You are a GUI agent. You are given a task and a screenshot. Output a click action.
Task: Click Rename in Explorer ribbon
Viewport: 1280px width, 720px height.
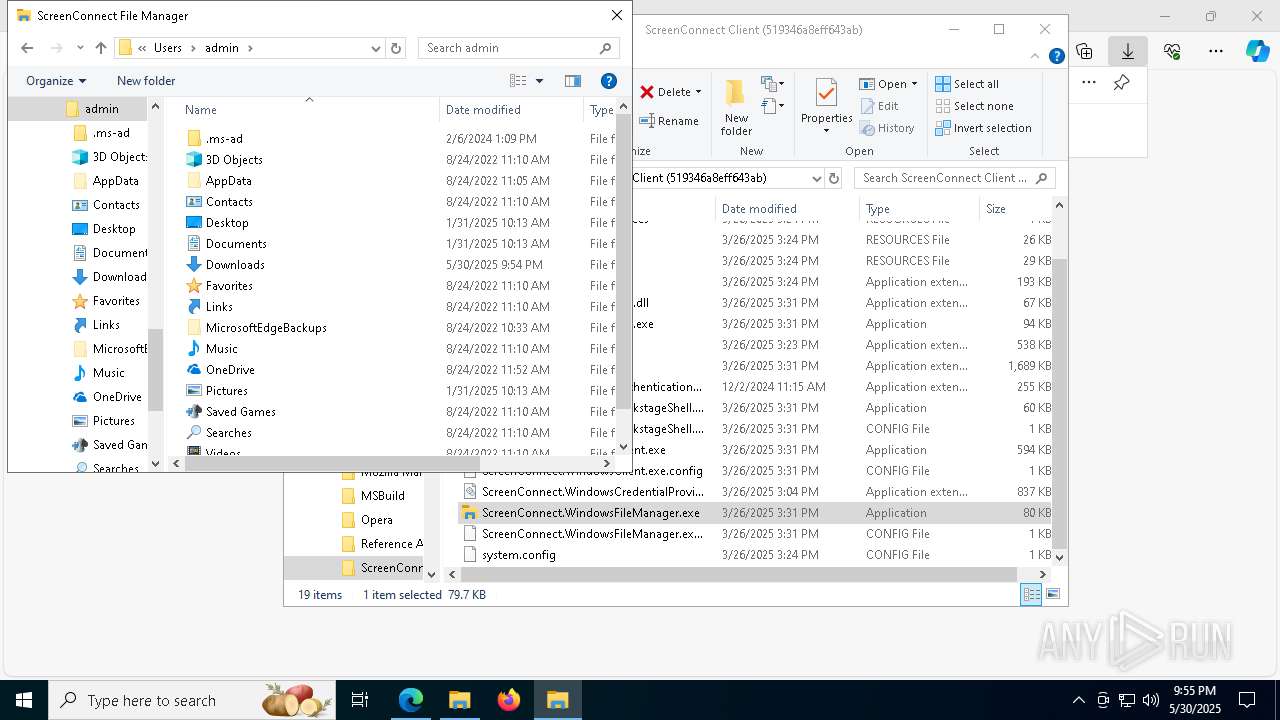pos(669,121)
